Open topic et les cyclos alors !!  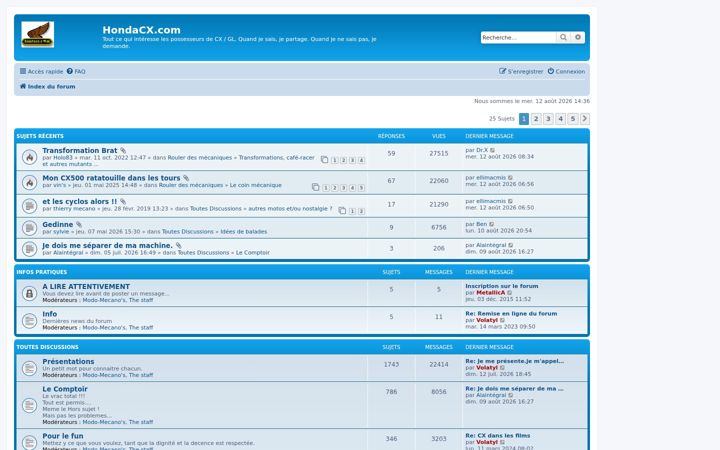click(x=79, y=202)
